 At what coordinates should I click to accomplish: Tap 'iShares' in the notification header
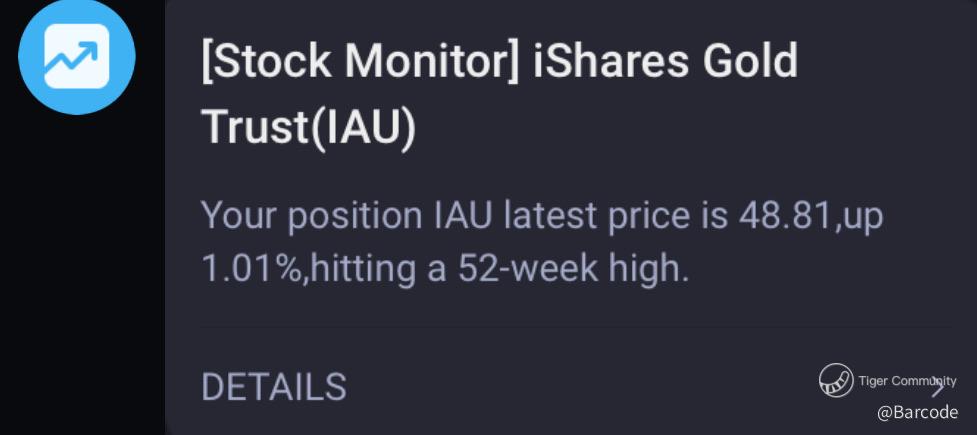pos(594,63)
